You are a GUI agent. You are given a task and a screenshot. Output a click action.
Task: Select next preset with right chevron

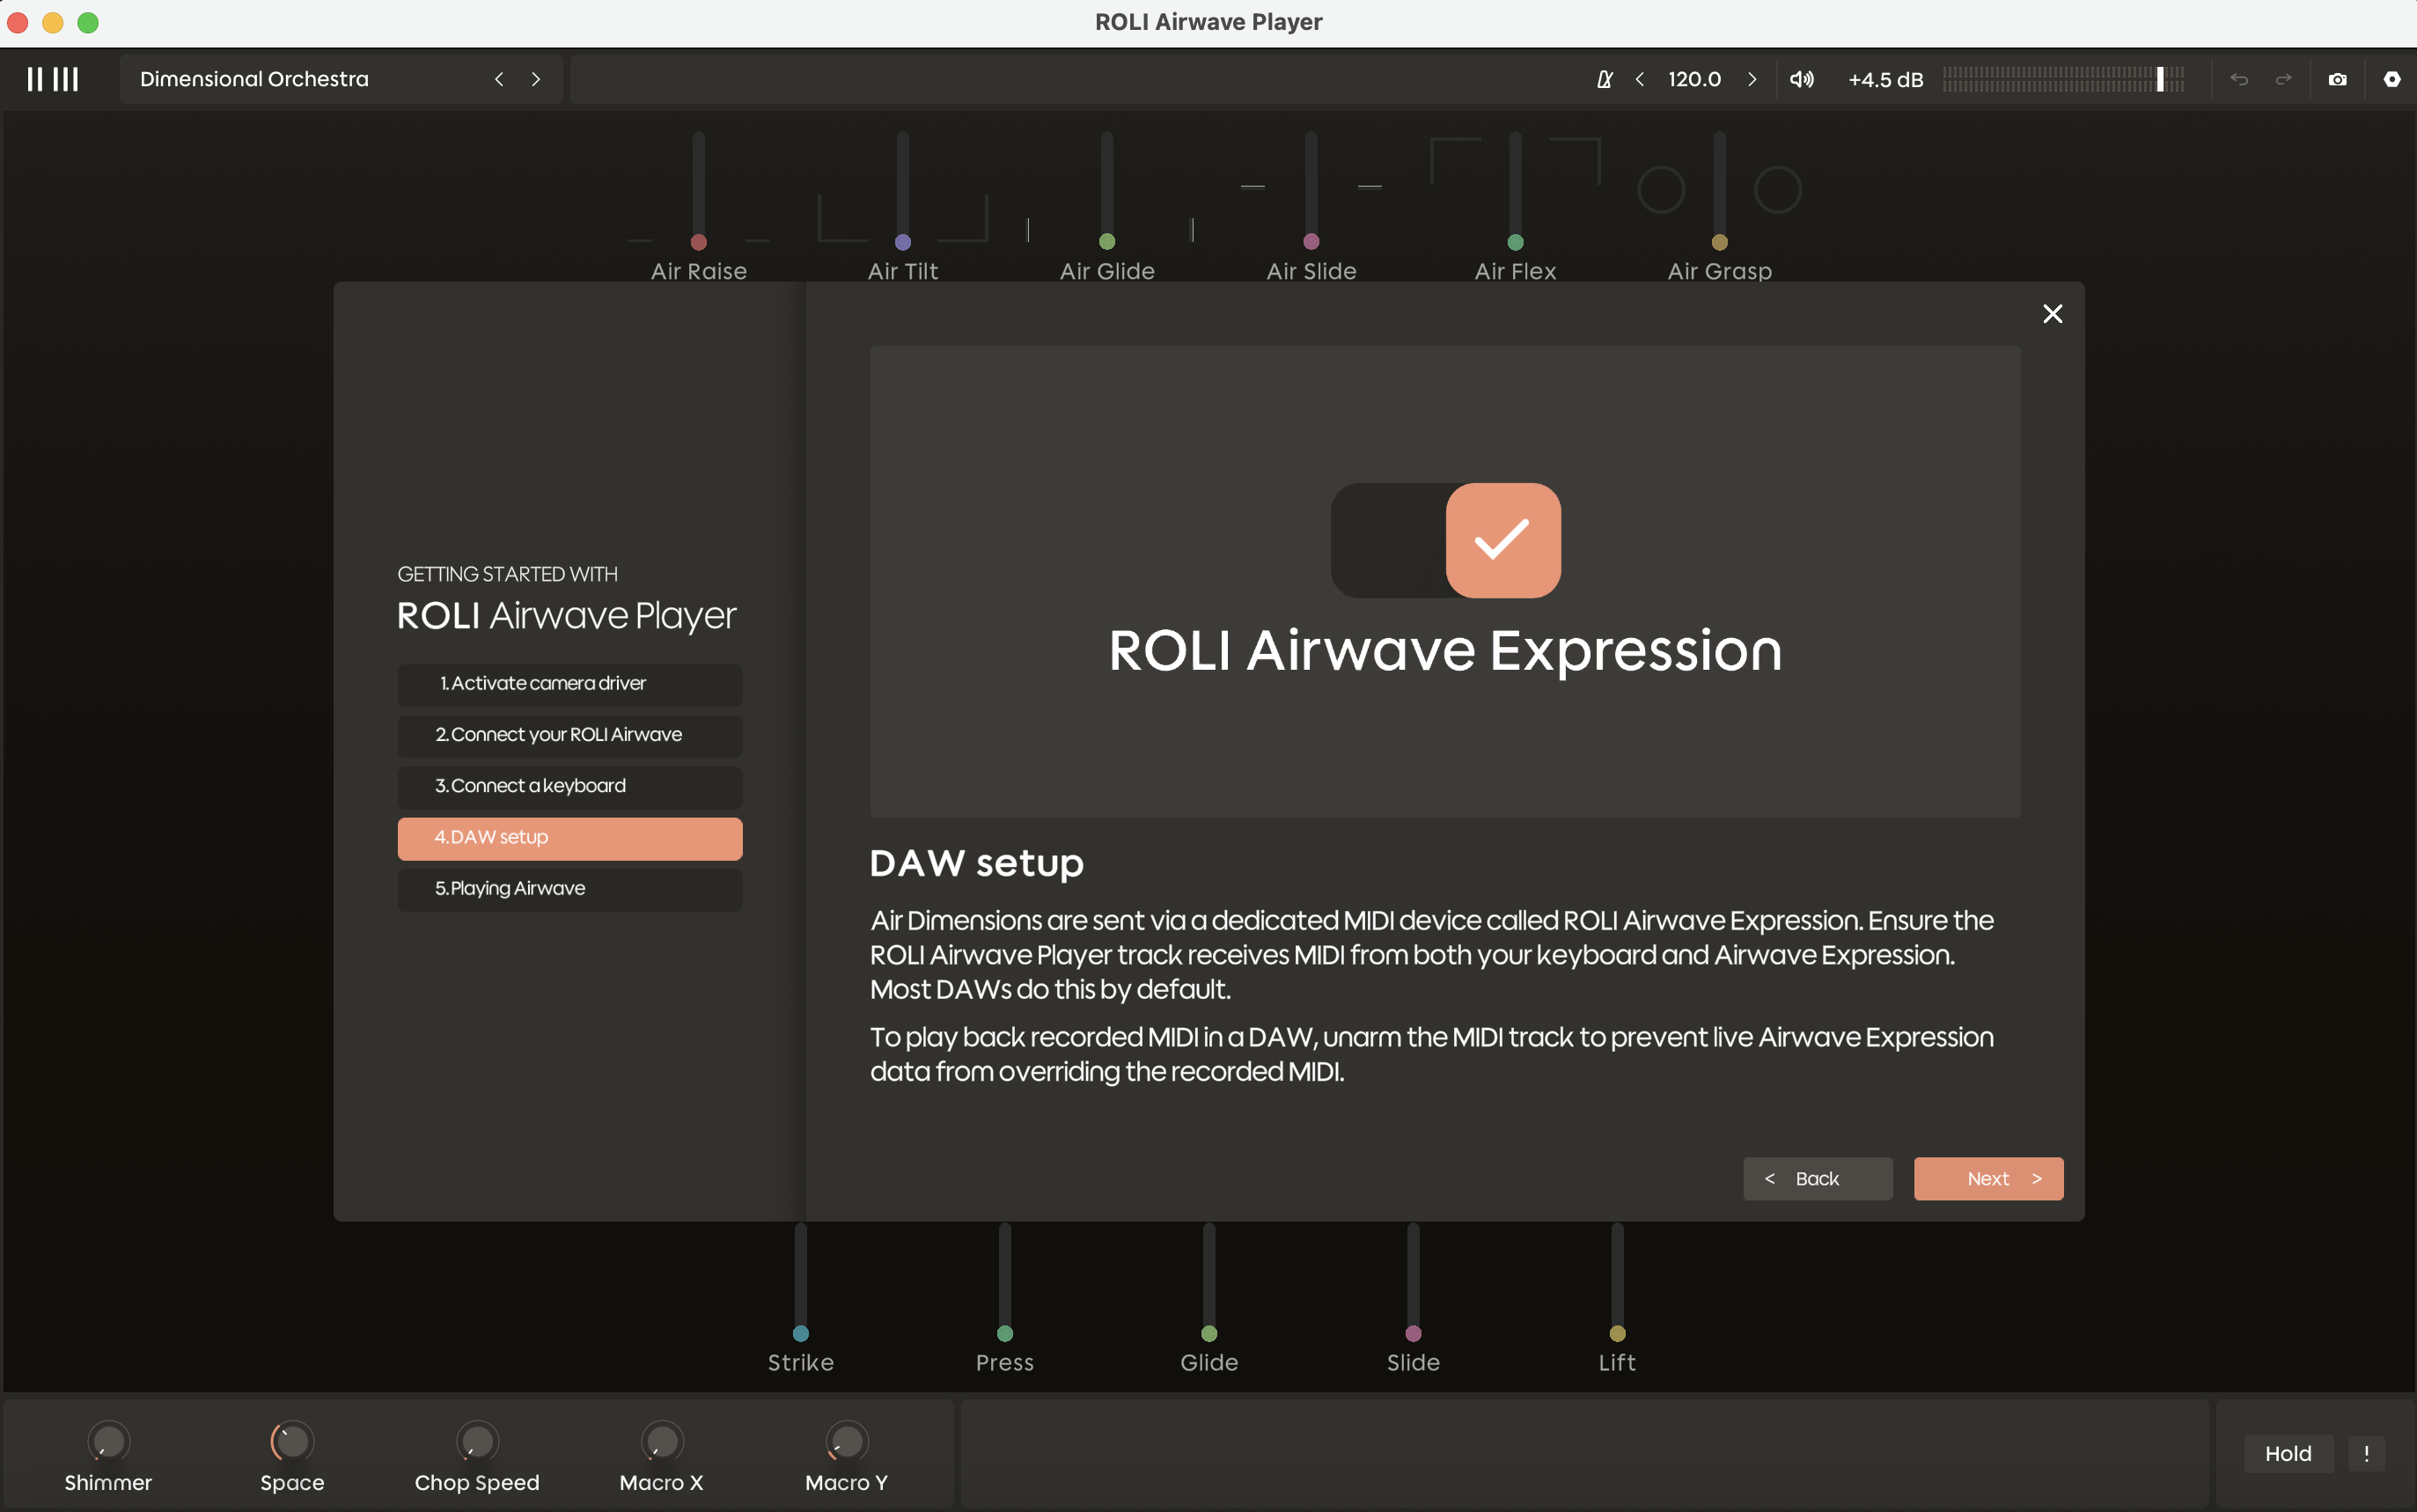pos(536,79)
